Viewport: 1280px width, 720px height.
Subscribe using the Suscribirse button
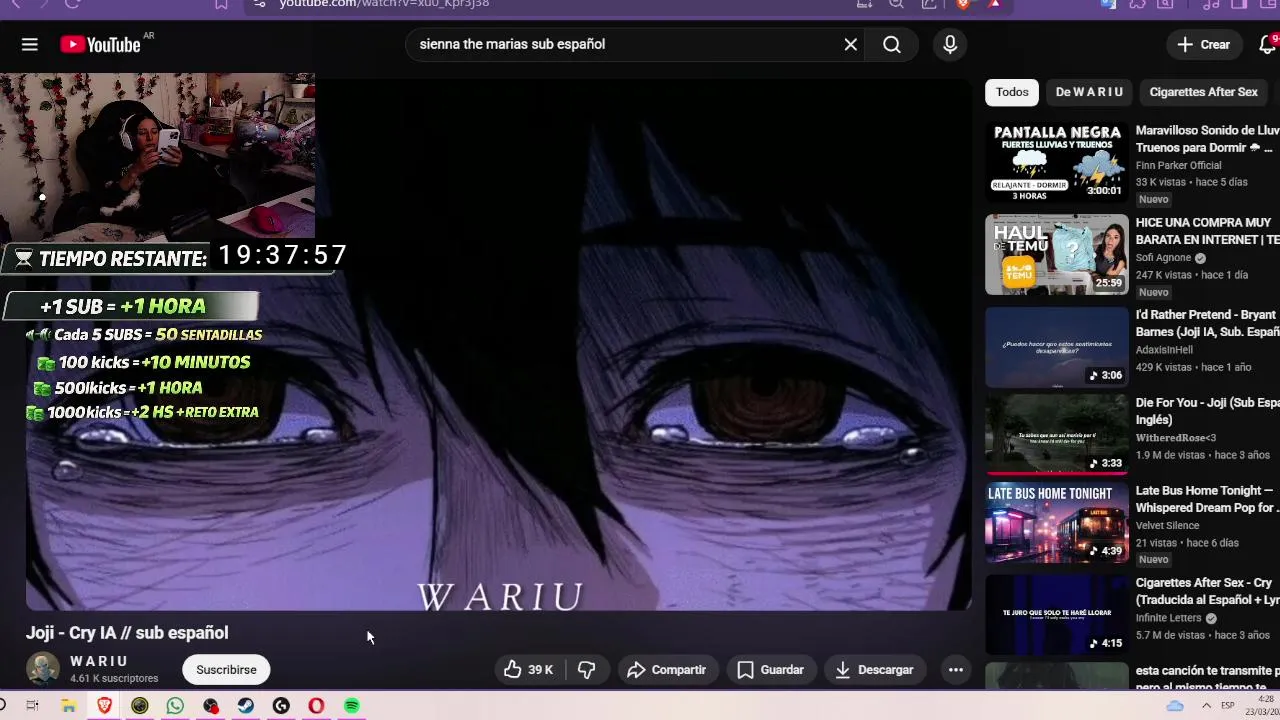[226, 670]
